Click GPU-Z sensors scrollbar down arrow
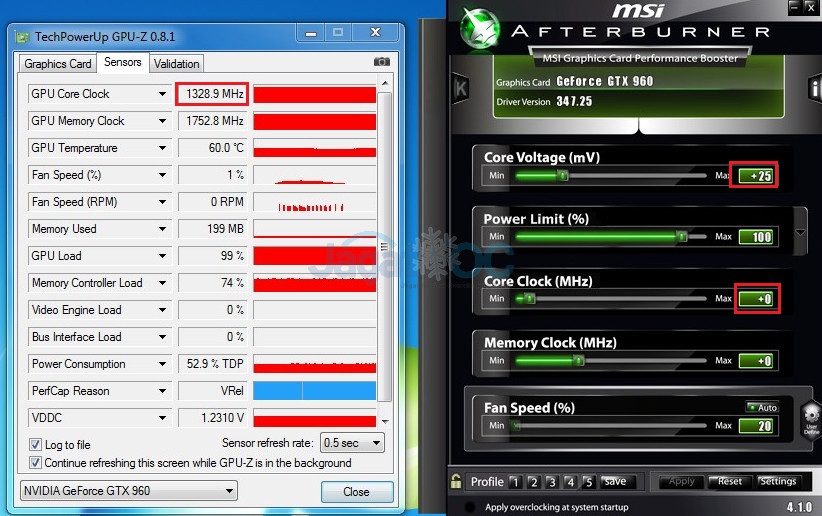 385,421
